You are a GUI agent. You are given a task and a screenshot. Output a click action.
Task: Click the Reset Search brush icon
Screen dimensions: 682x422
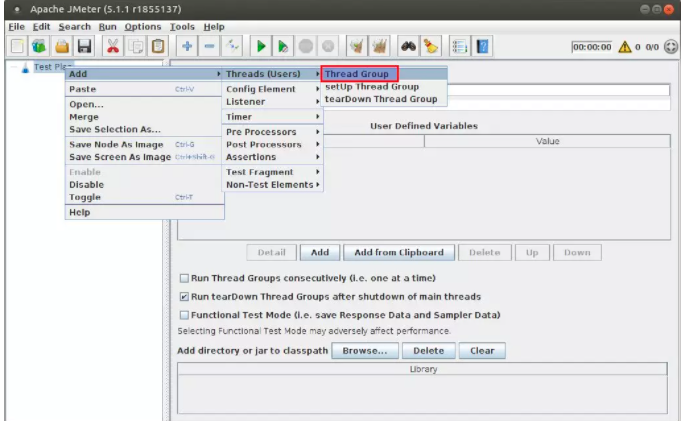(431, 46)
